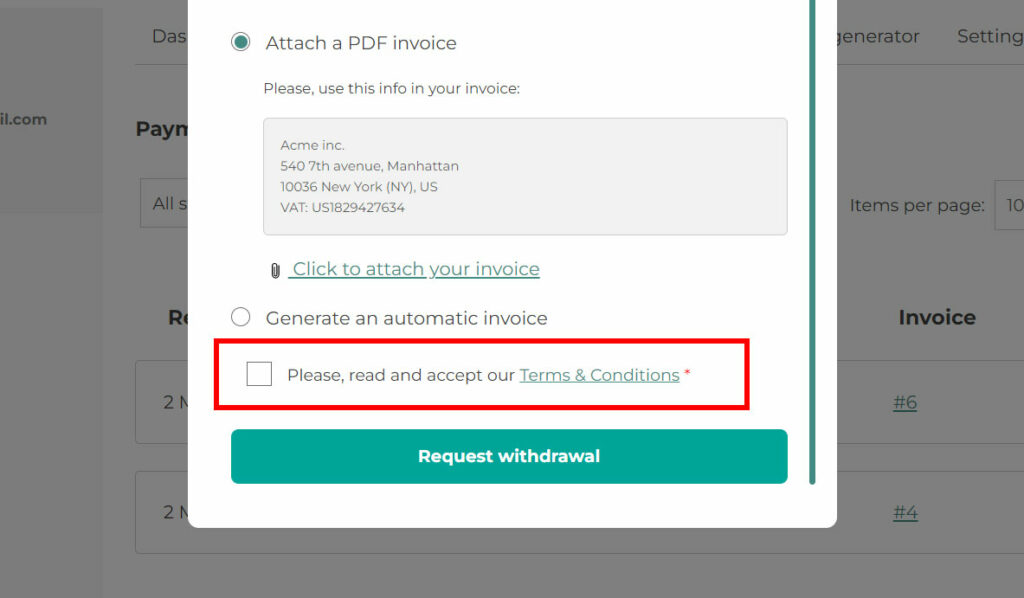Choose Generate an automatic invoice radio

240,317
